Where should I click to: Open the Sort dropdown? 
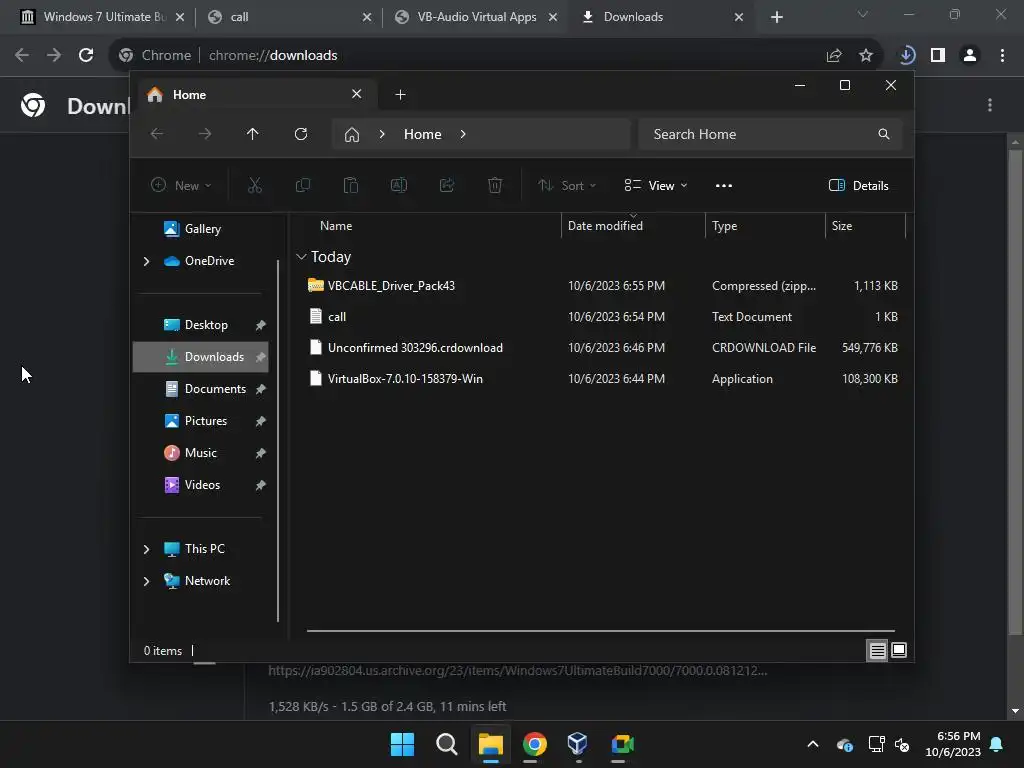point(567,185)
